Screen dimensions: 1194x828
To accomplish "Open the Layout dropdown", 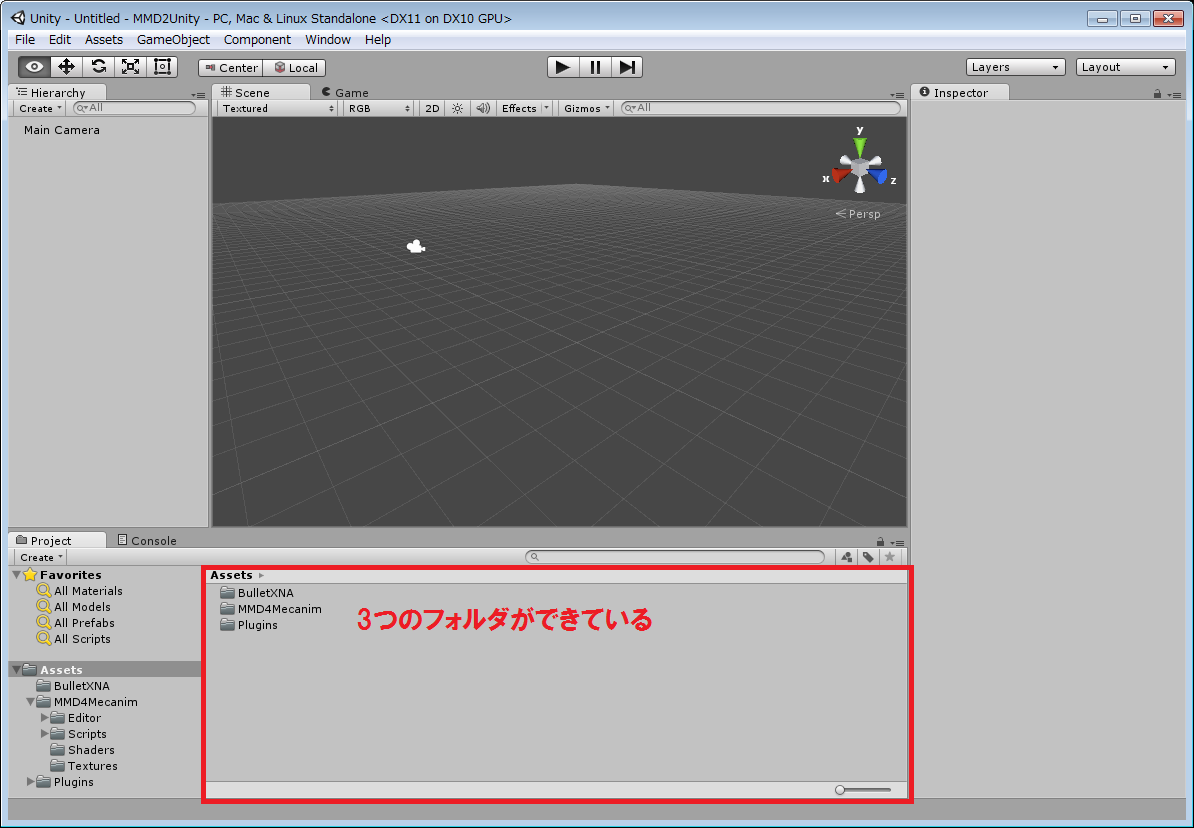I will [1125, 67].
